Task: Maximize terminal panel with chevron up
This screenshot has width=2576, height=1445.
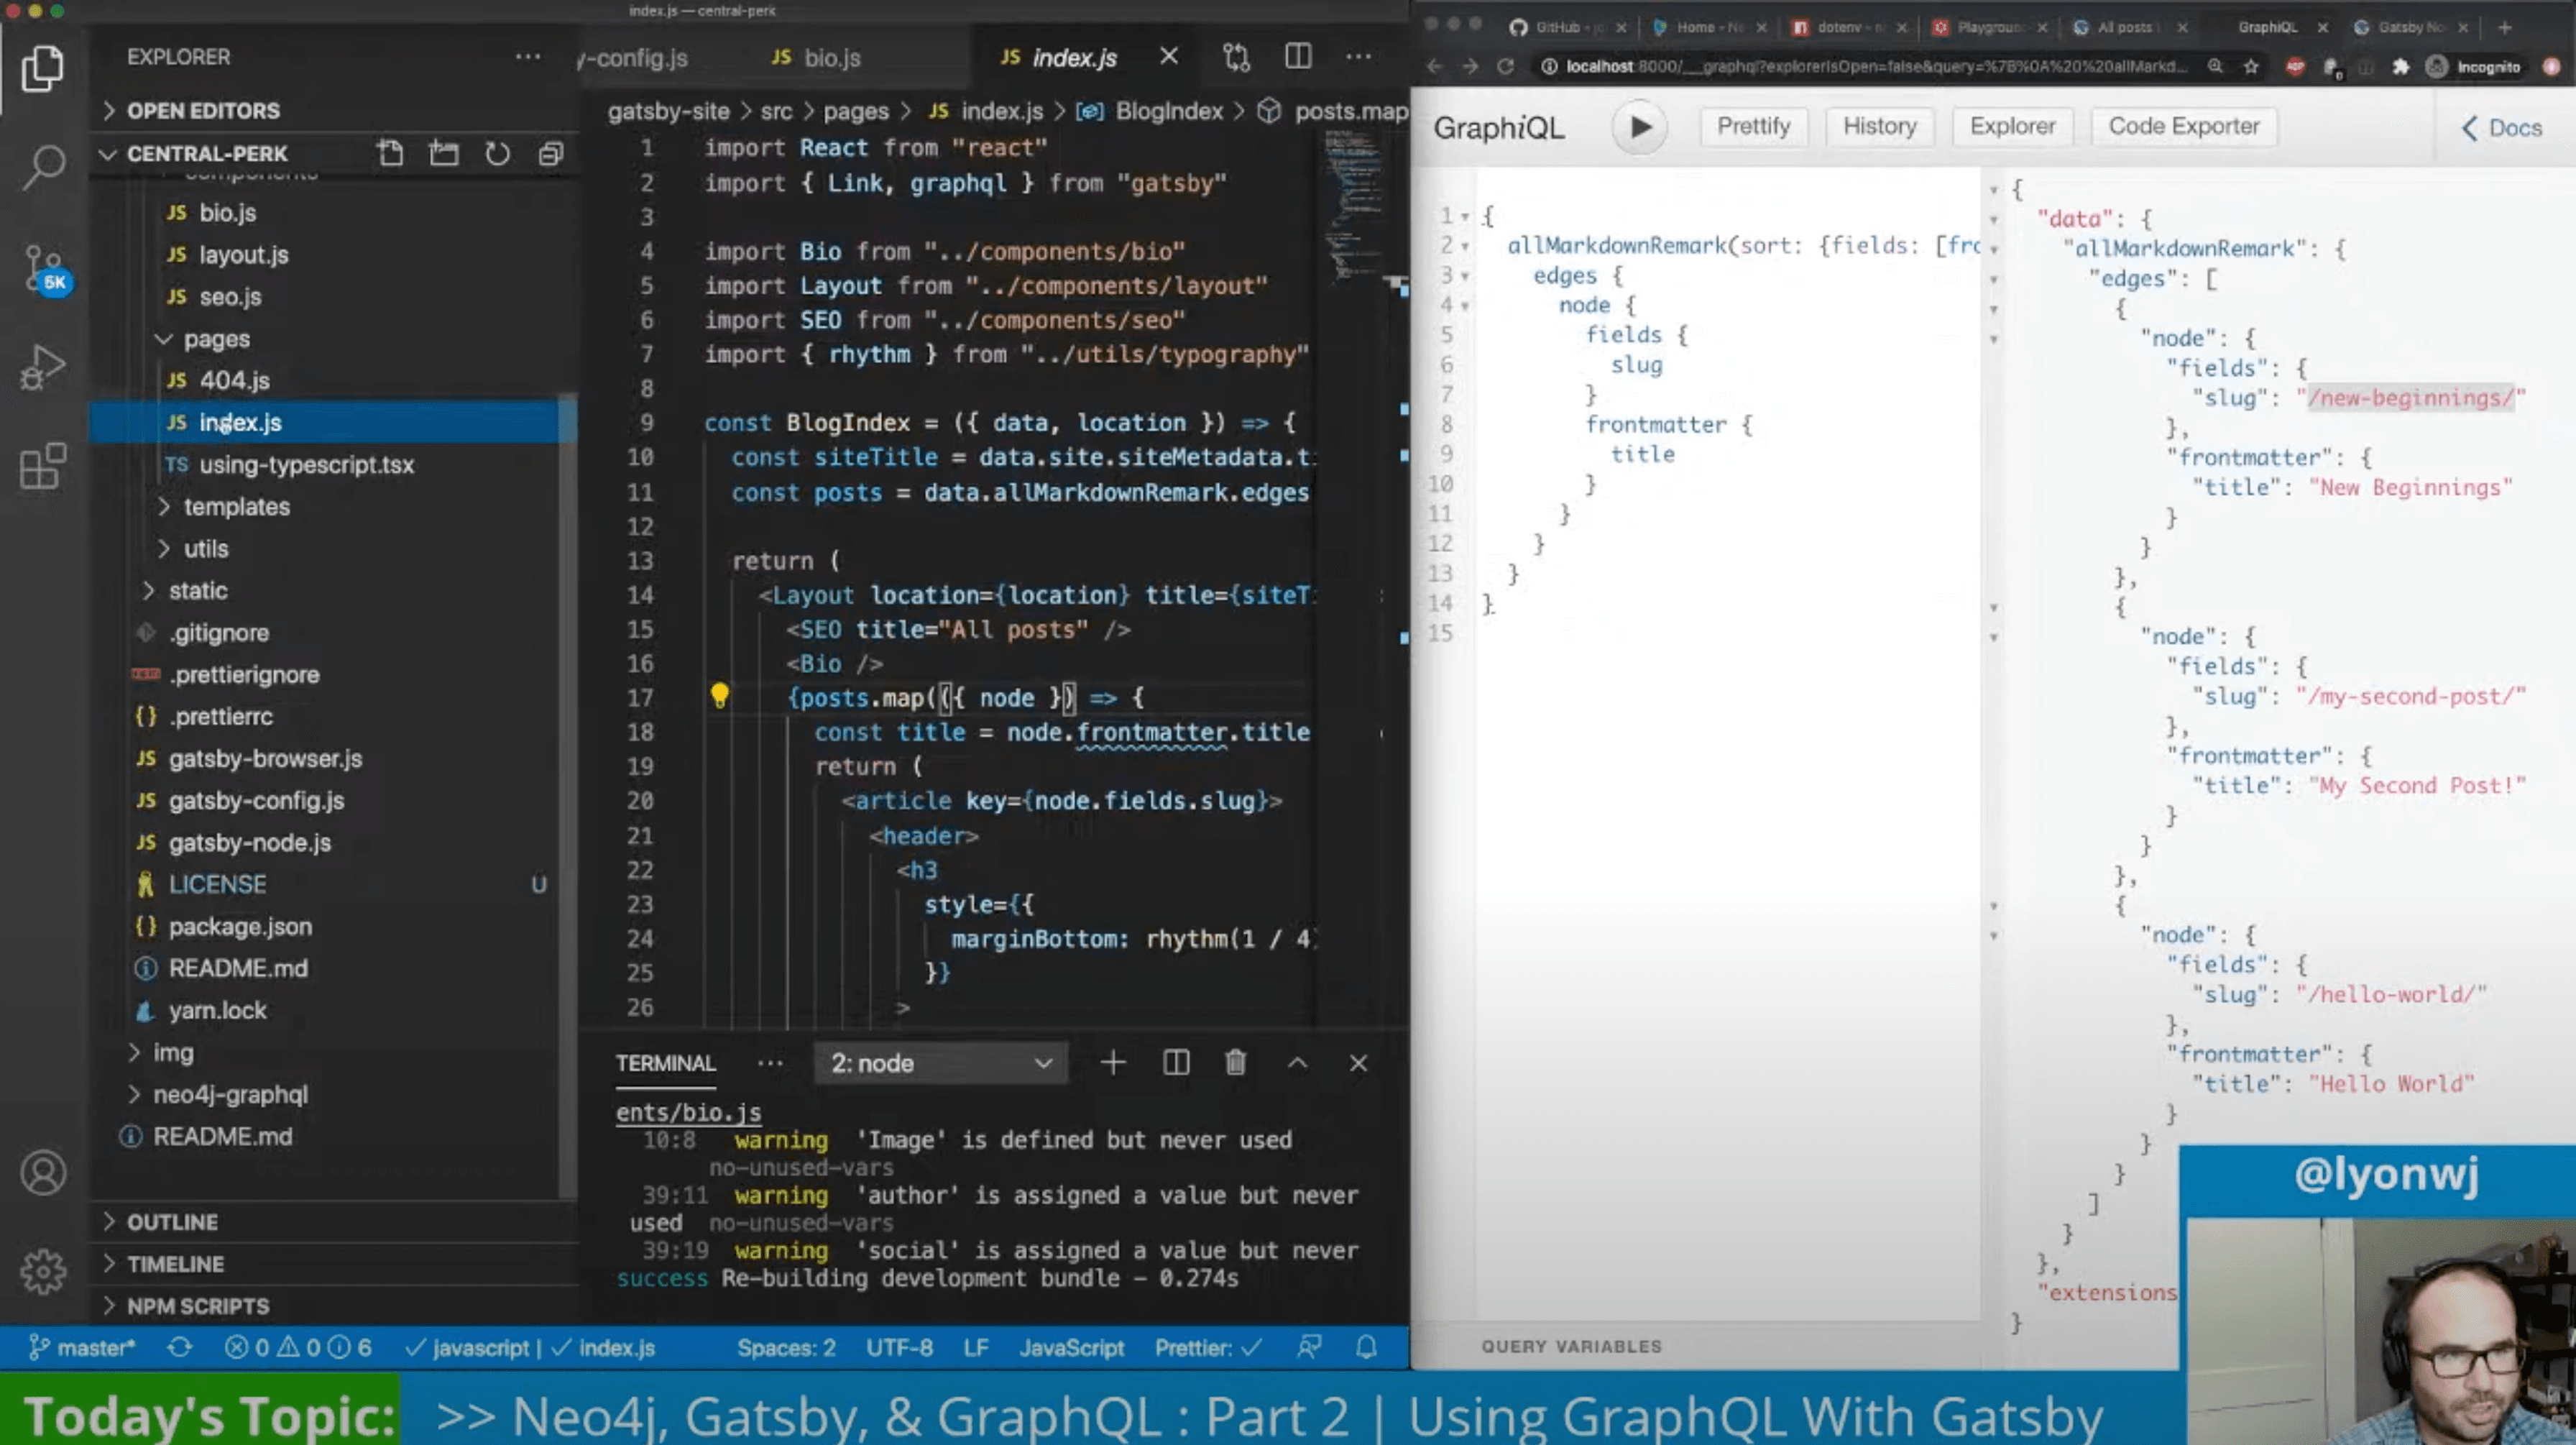Action: [x=1297, y=1063]
